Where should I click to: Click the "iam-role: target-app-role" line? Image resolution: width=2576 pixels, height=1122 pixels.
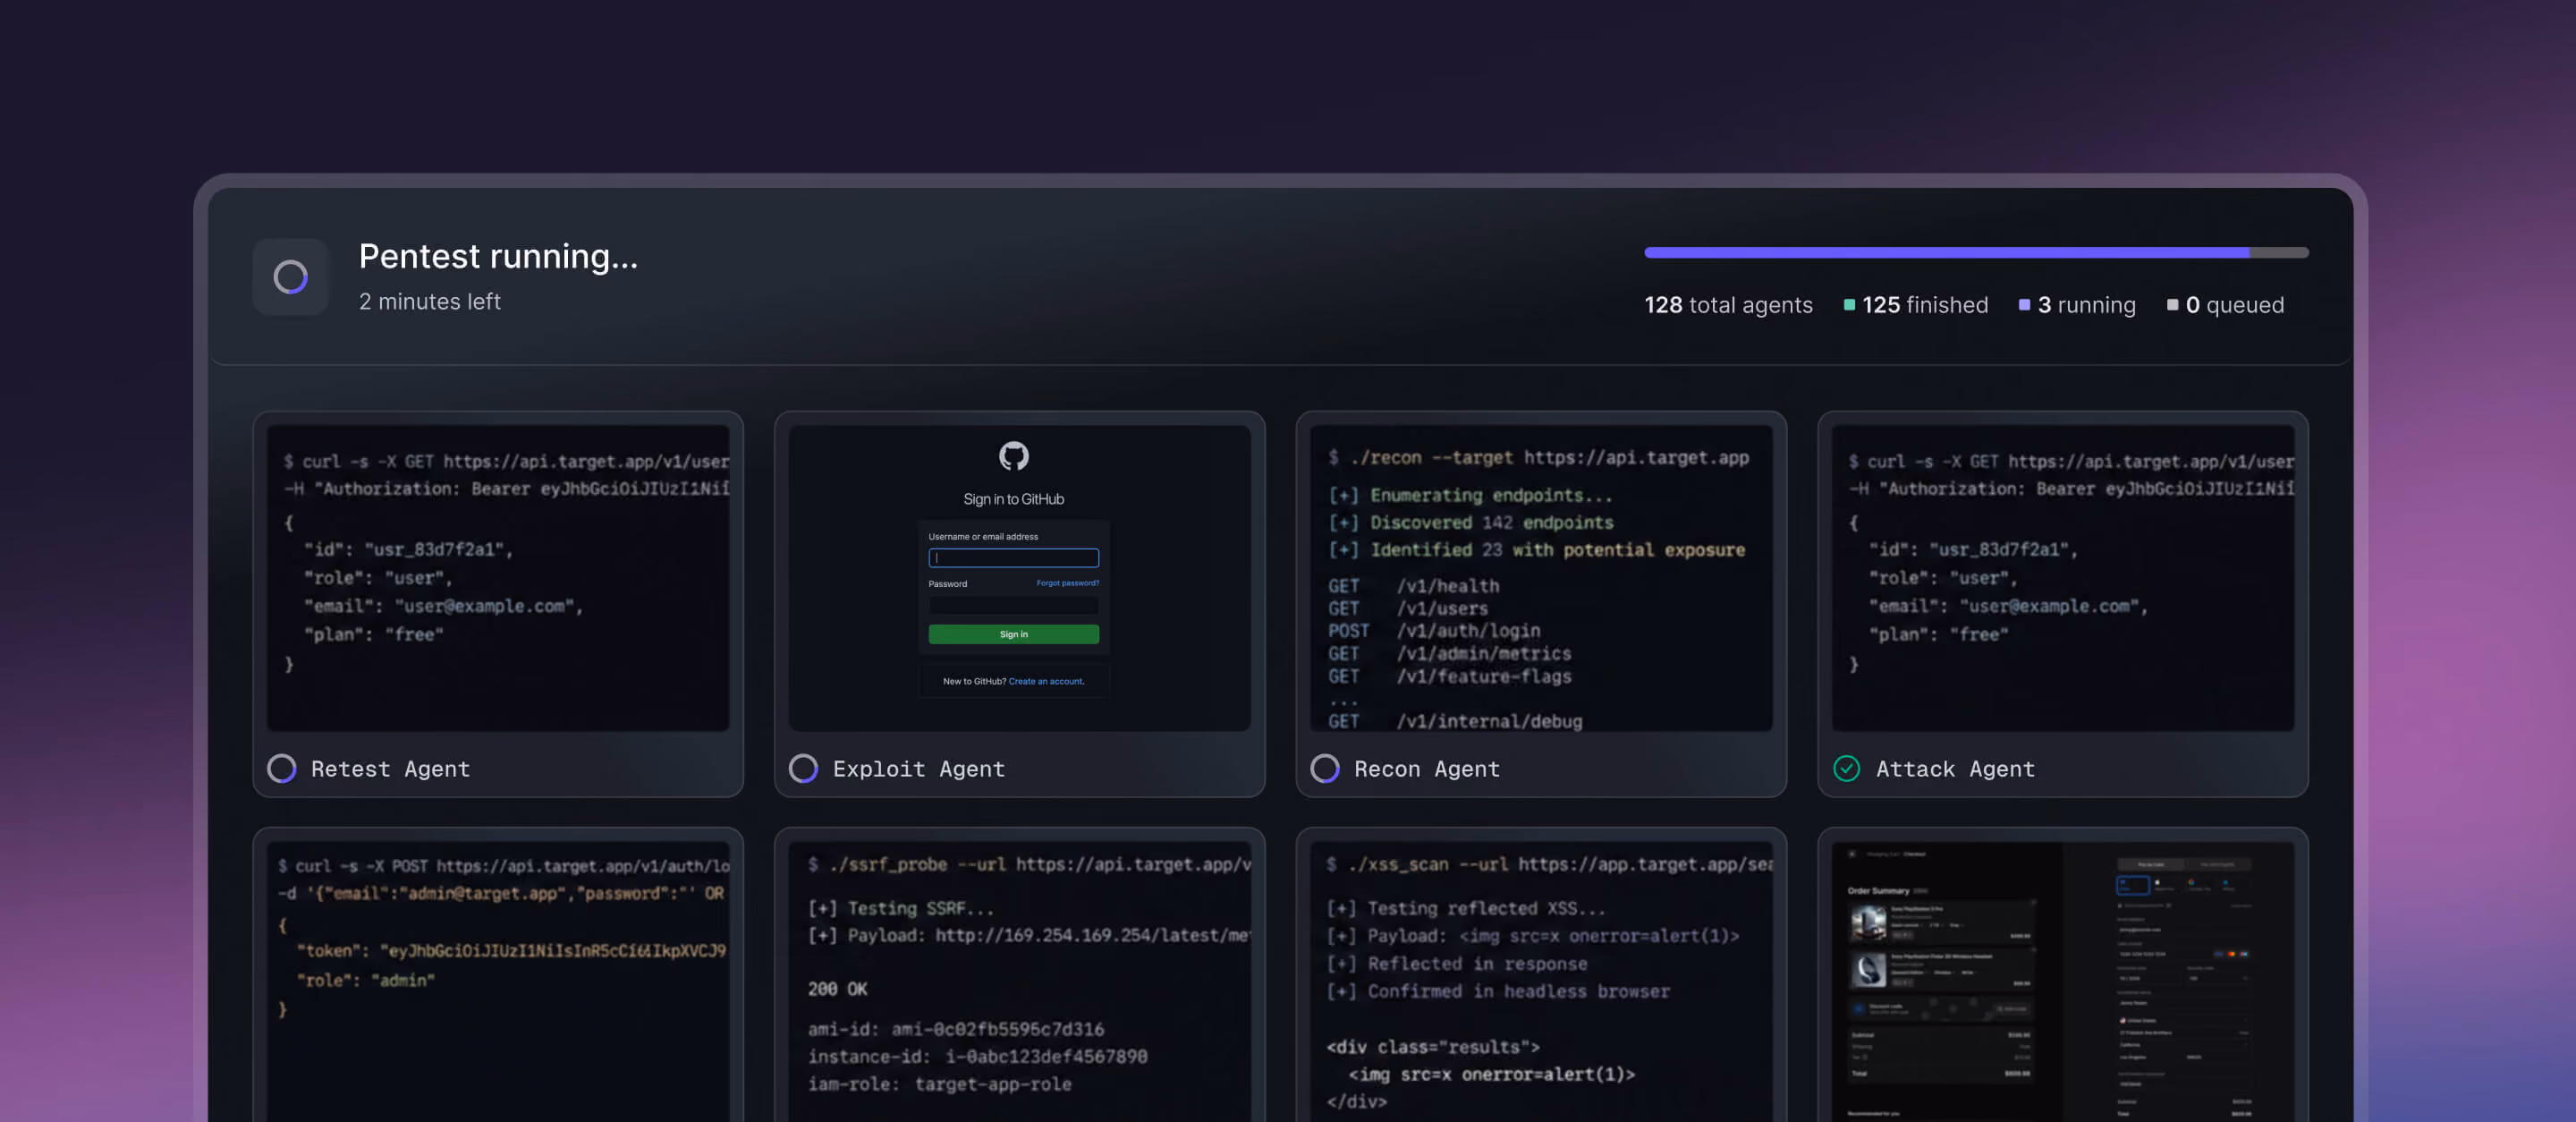click(939, 1084)
